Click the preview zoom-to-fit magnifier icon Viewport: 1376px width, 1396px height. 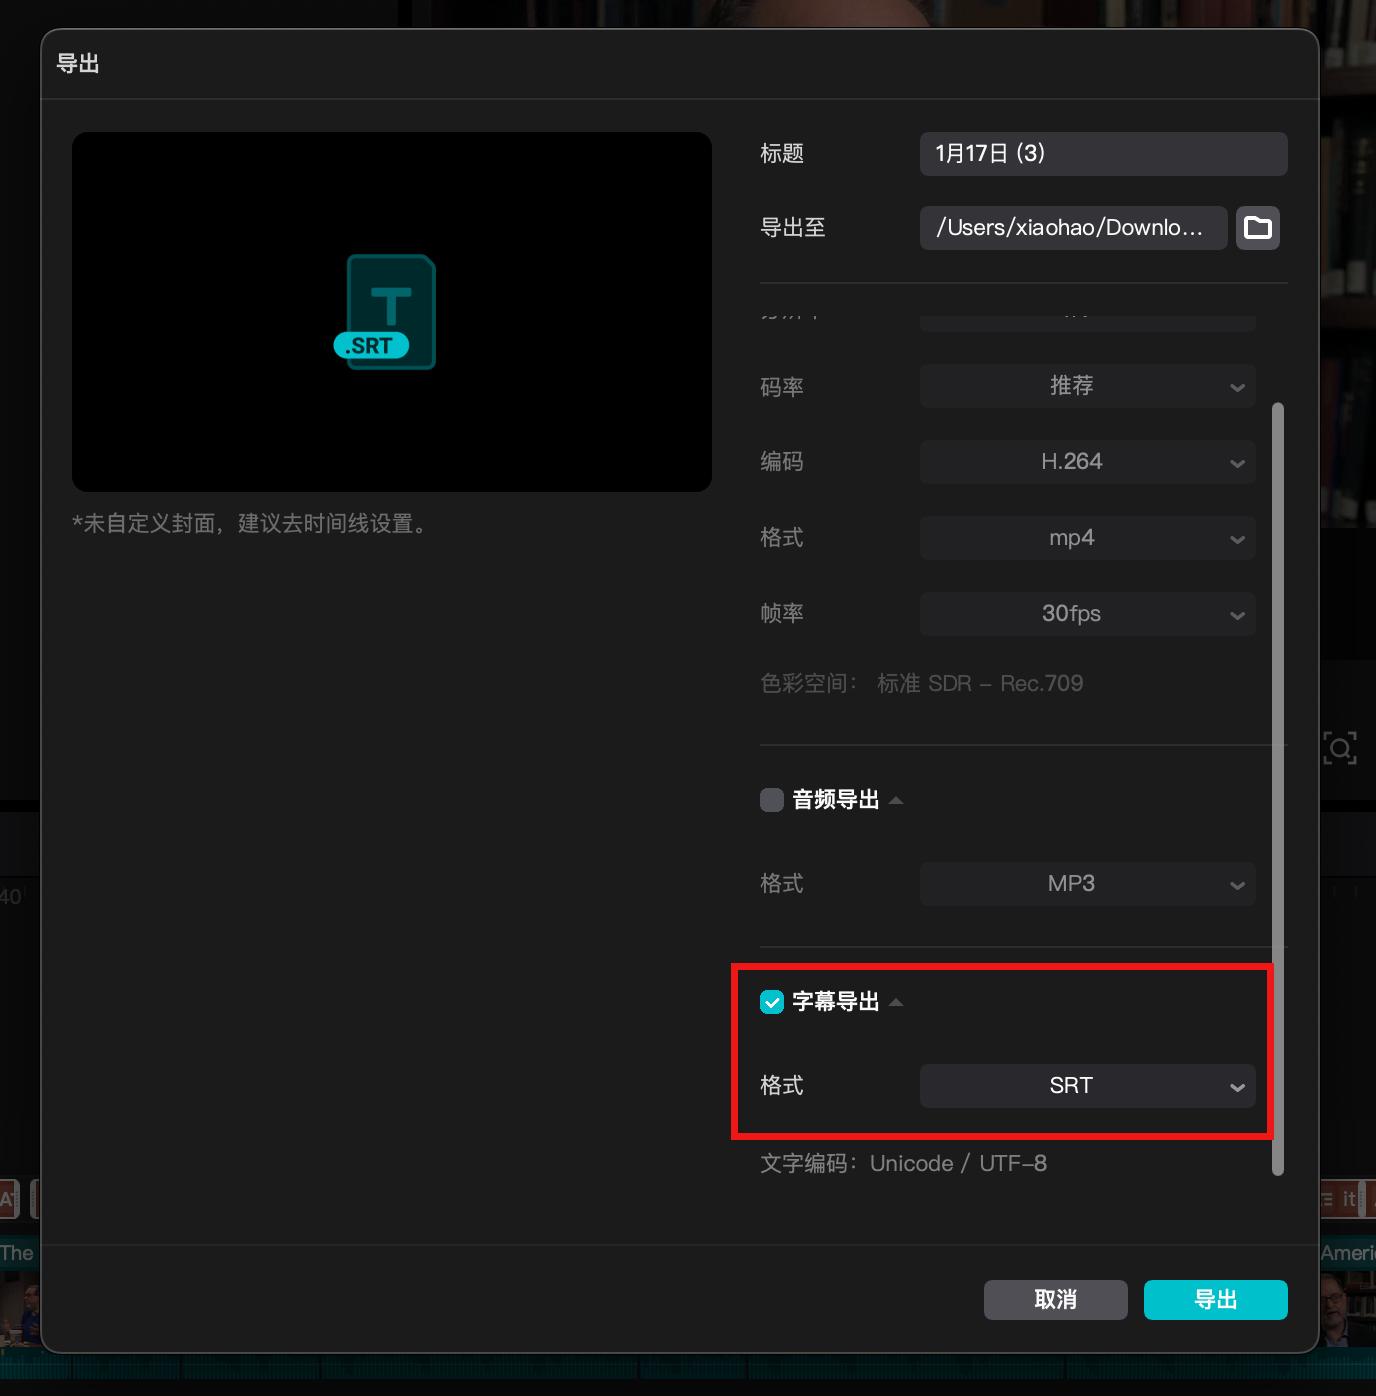pyautogui.click(x=1339, y=747)
